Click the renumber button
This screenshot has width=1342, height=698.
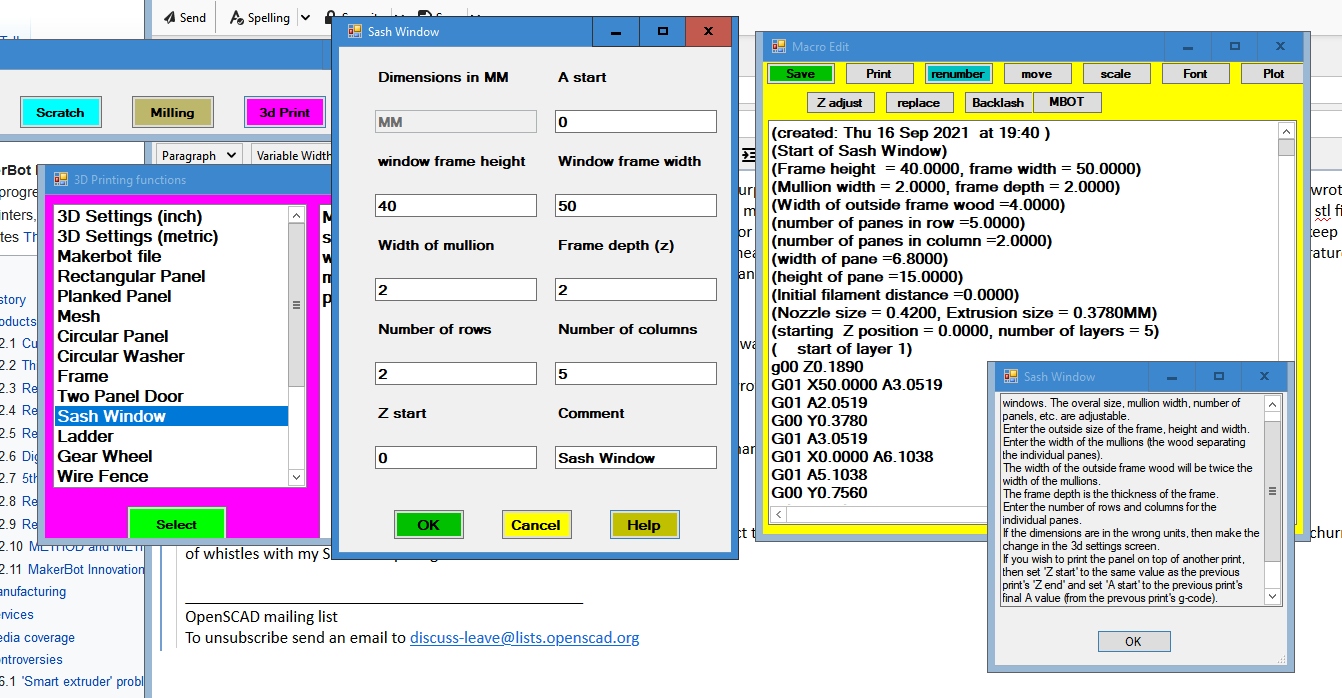tap(957, 74)
